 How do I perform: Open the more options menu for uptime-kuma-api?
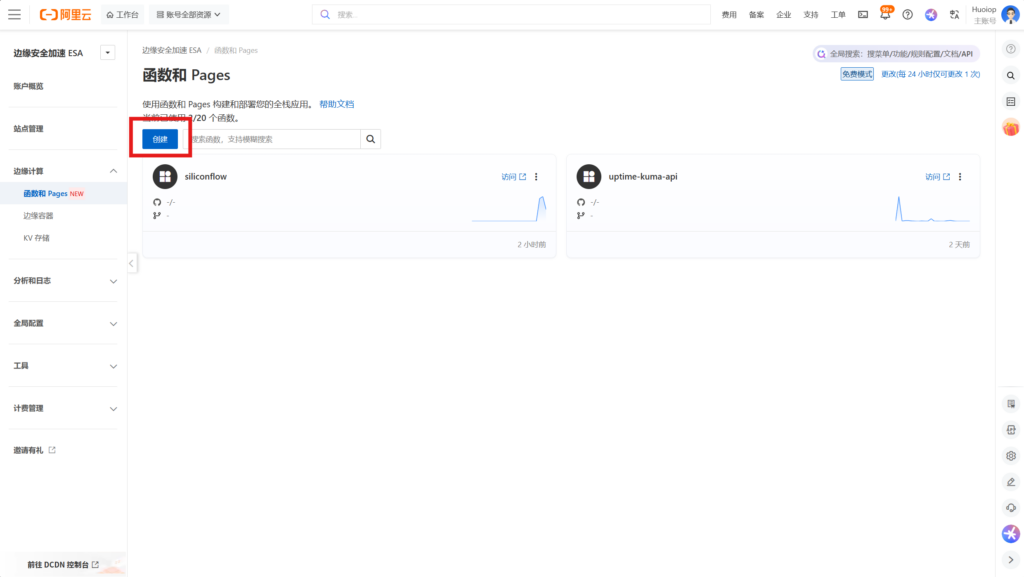click(961, 177)
